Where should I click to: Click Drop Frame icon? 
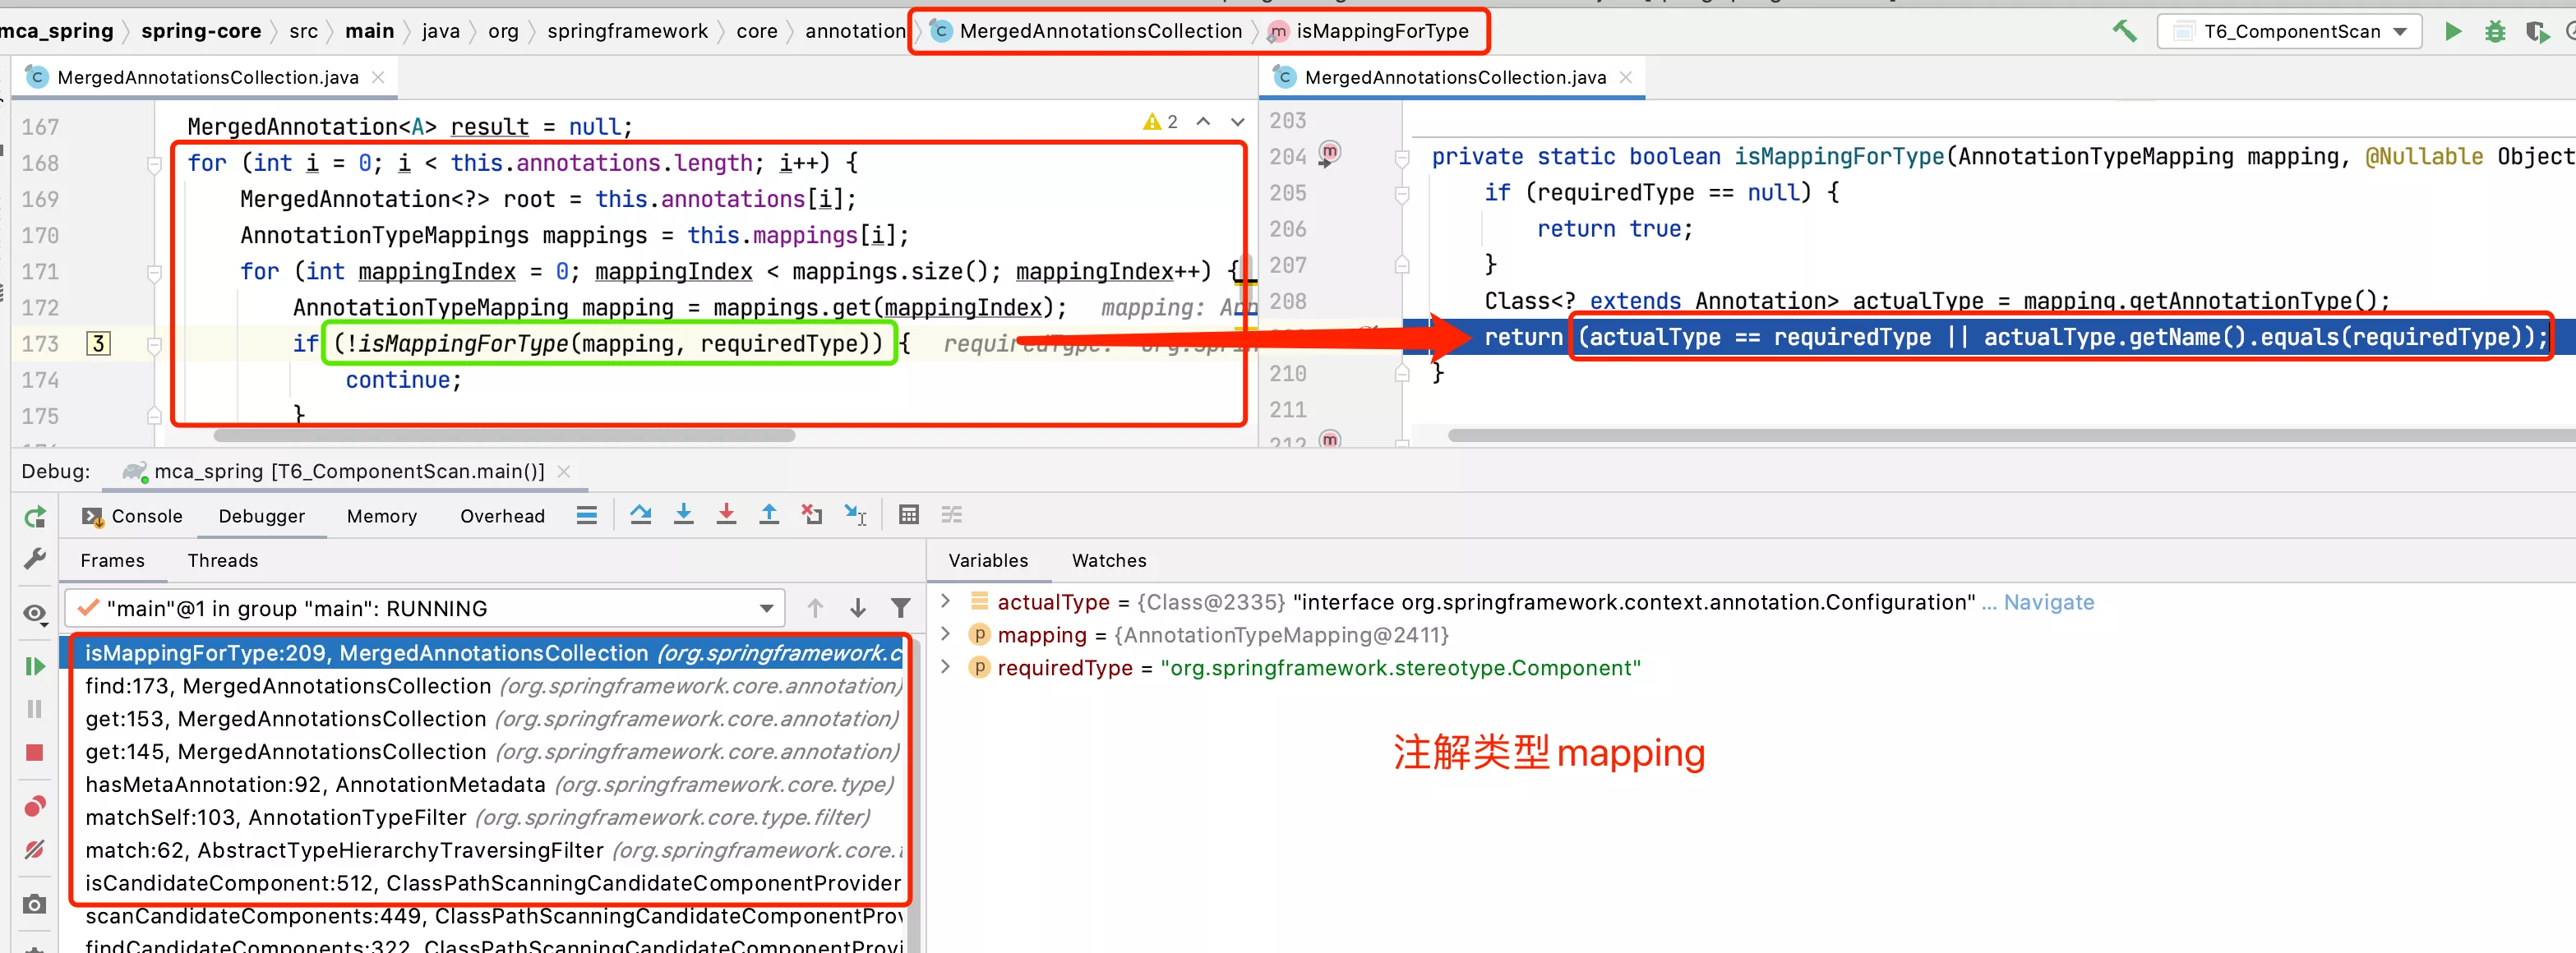click(x=812, y=515)
